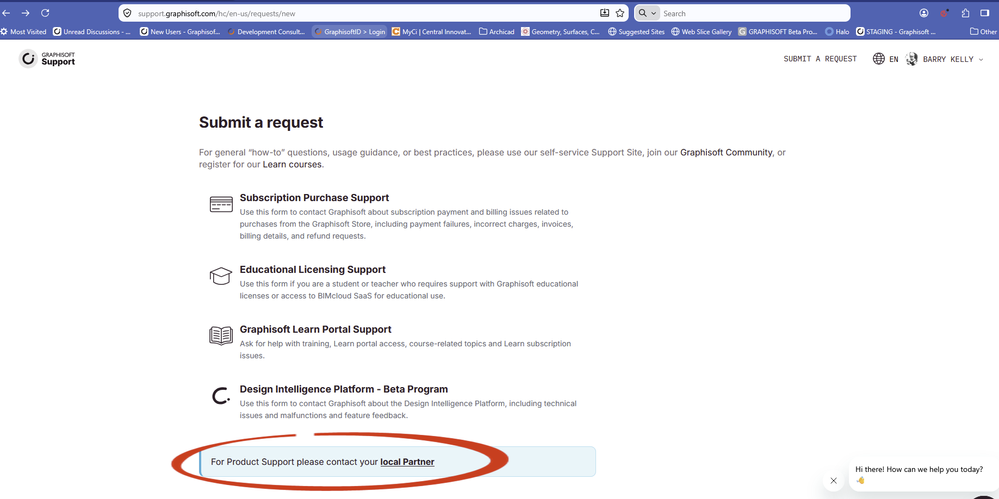Image resolution: width=999 pixels, height=499 pixels.
Task: Open the Suggested Sites bookmark
Action: click(636, 31)
